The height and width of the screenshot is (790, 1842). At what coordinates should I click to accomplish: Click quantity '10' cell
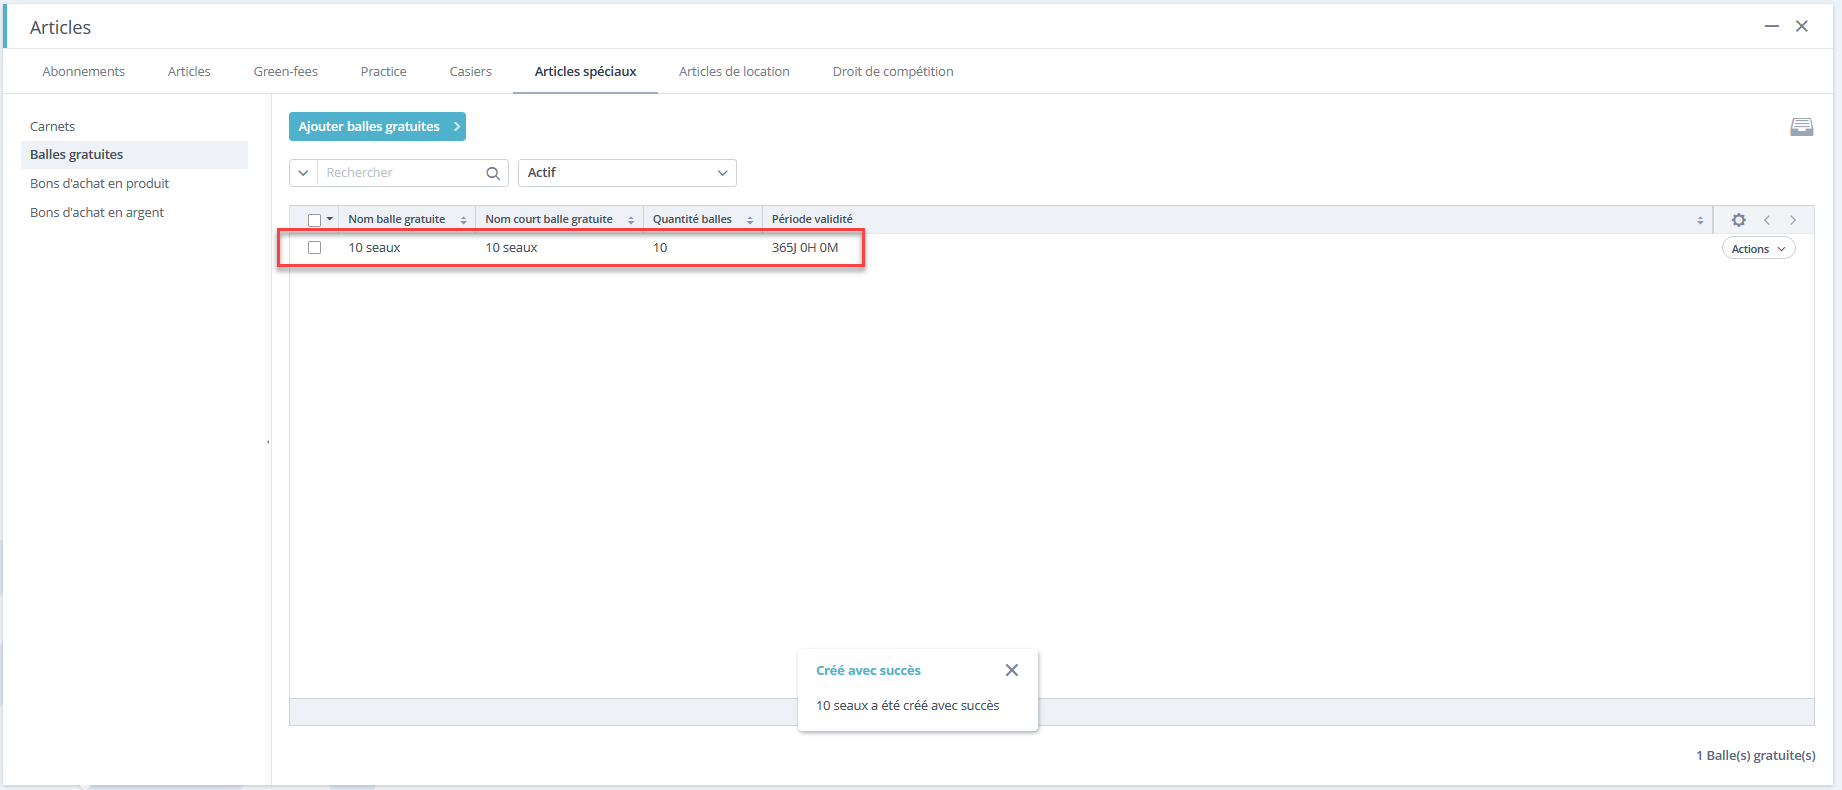(x=660, y=248)
